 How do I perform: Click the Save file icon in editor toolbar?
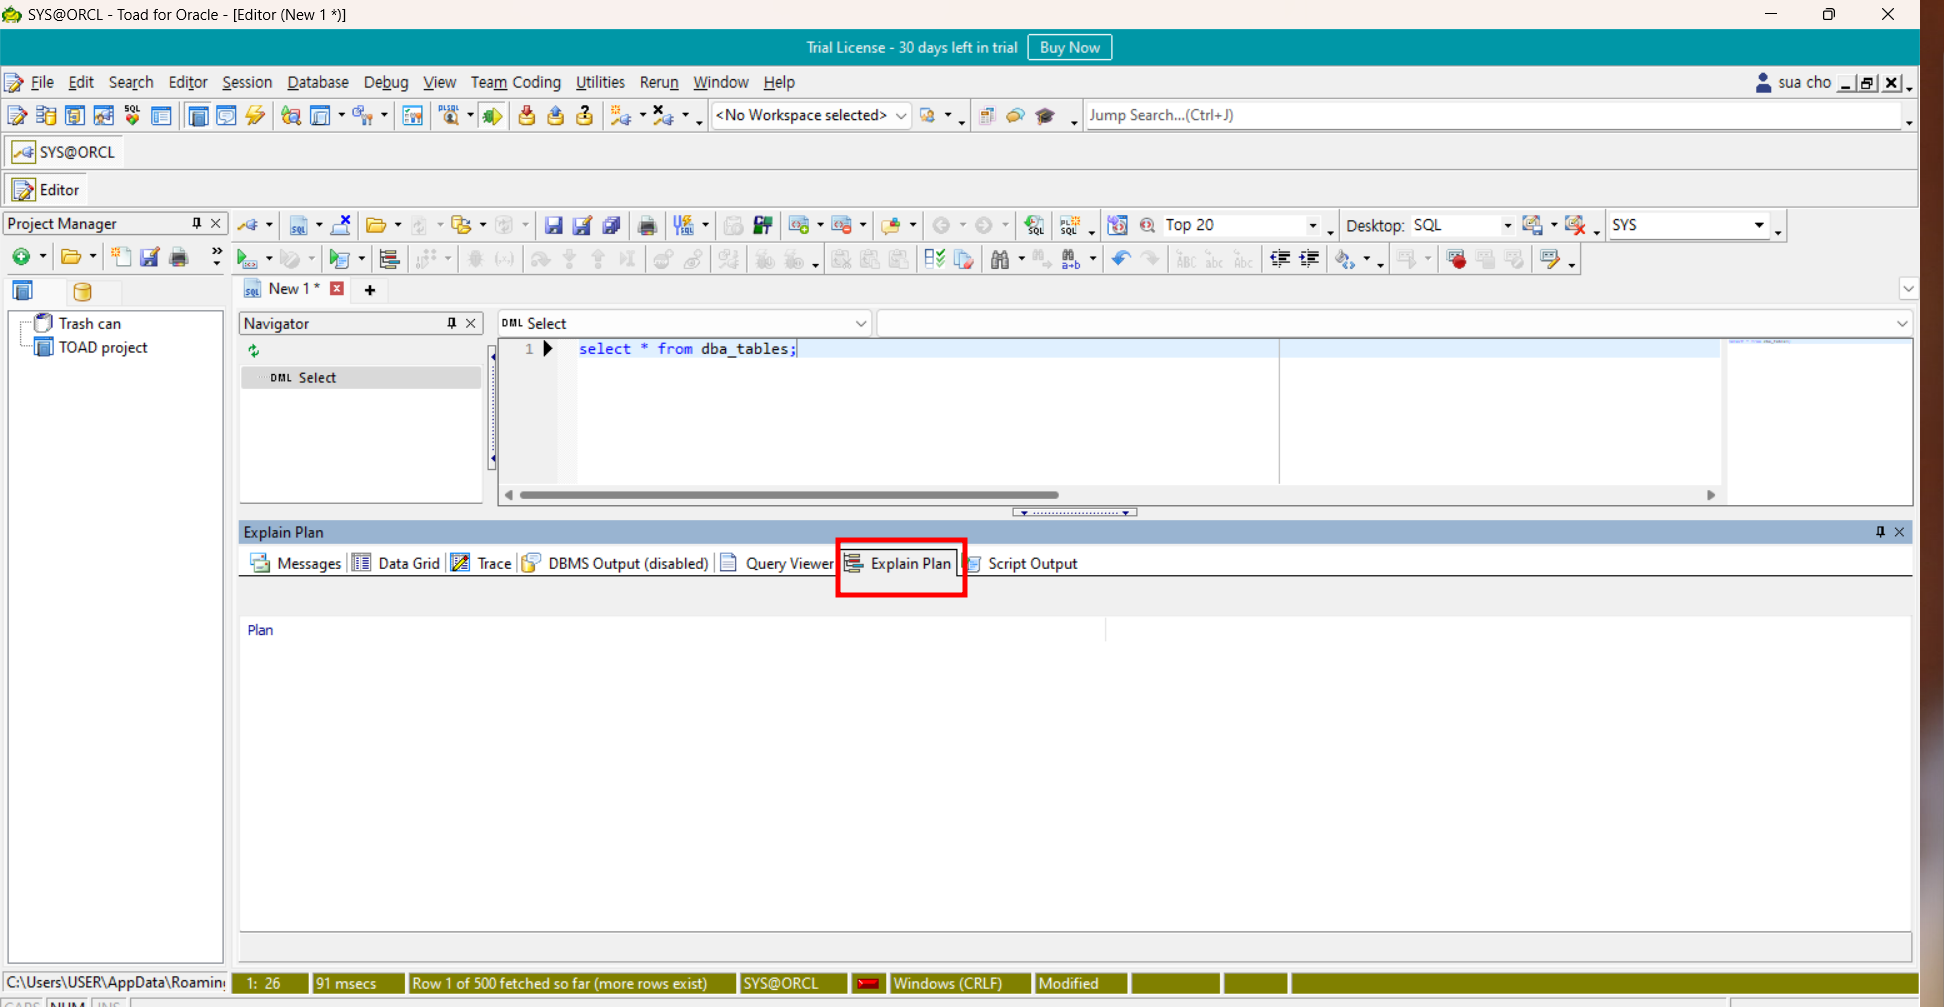[553, 226]
